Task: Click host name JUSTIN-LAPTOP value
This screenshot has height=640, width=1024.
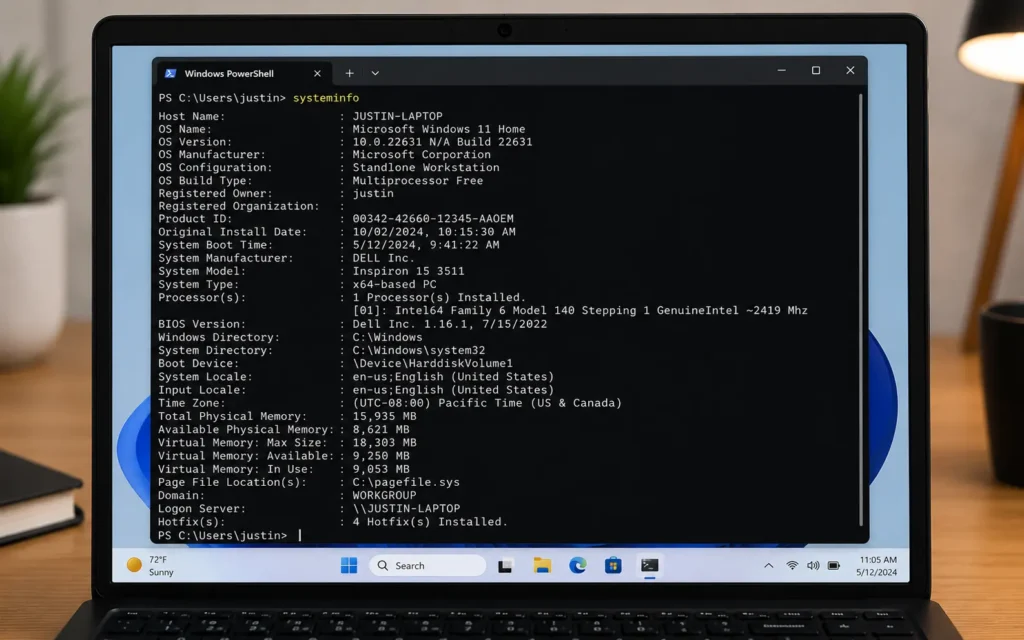Action: [x=397, y=116]
